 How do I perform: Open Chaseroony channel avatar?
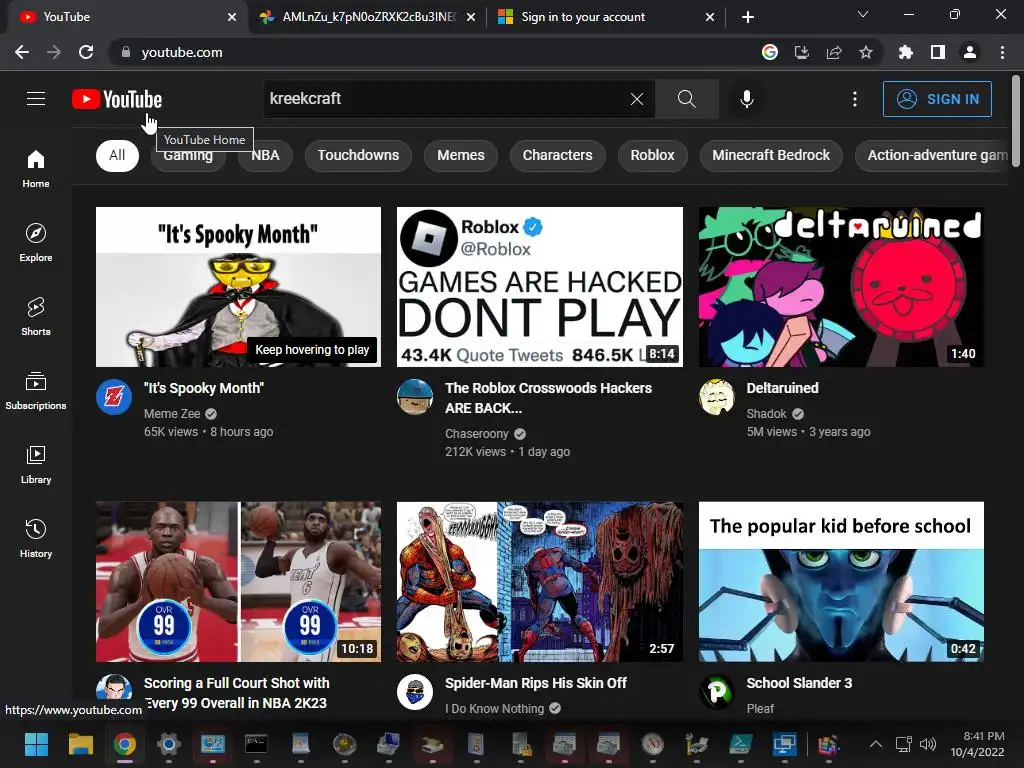[x=415, y=396]
